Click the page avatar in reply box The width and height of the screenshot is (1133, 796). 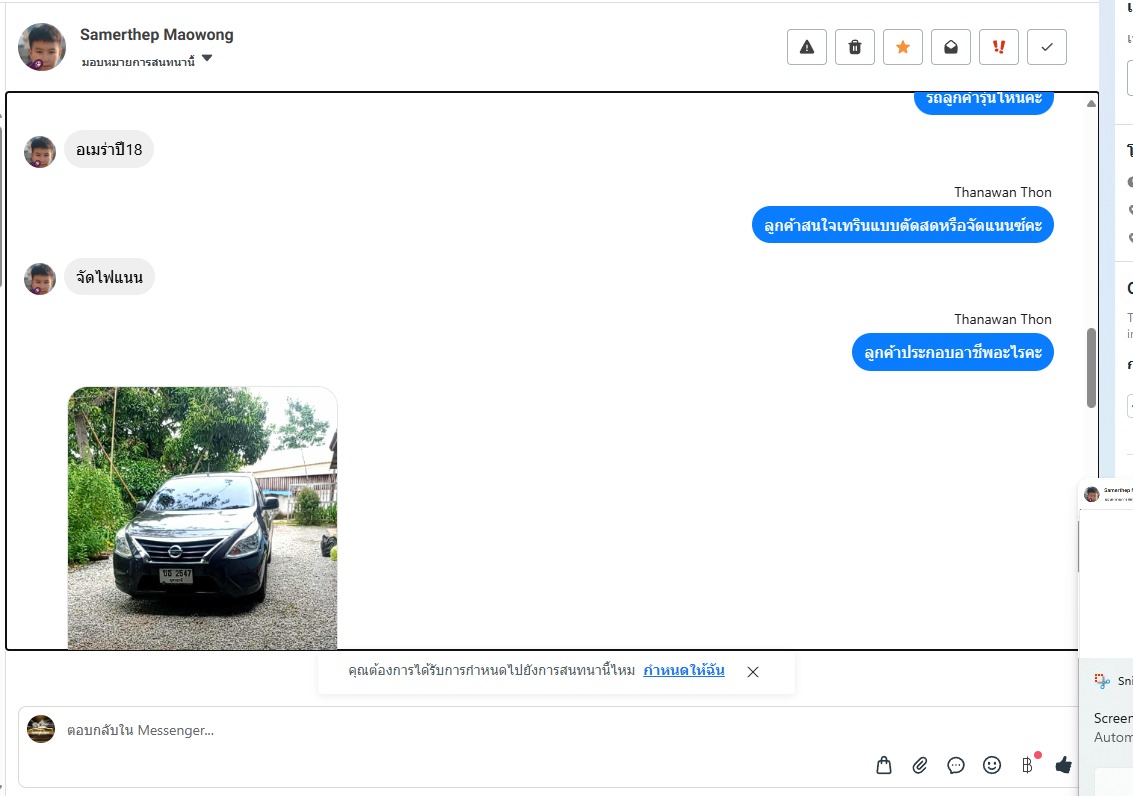[41, 730]
